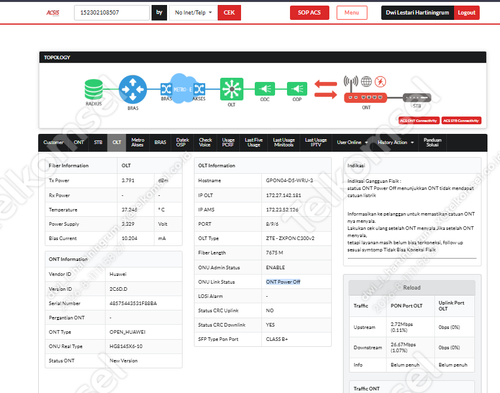The image size is (500, 393).
Task: Click the Reload traffic button
Action: tap(412, 288)
